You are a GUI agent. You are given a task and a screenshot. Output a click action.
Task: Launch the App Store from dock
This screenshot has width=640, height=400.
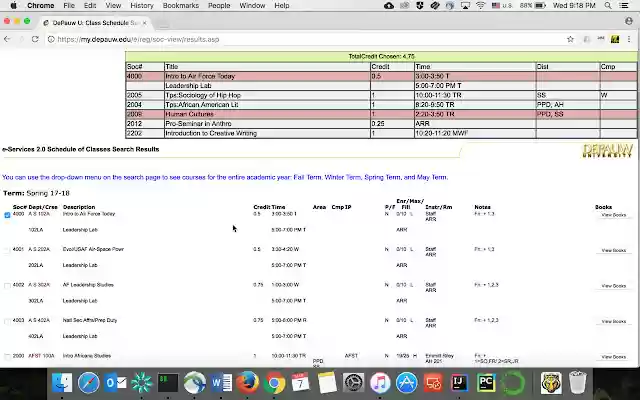point(406,382)
